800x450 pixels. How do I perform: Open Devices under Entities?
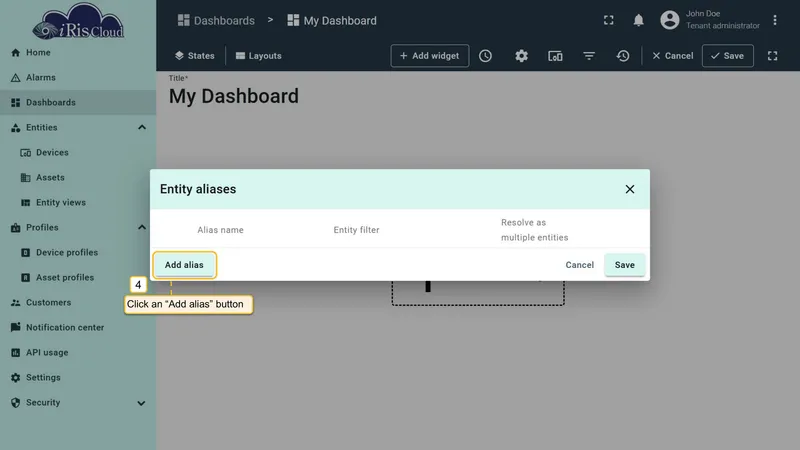[78, 153]
